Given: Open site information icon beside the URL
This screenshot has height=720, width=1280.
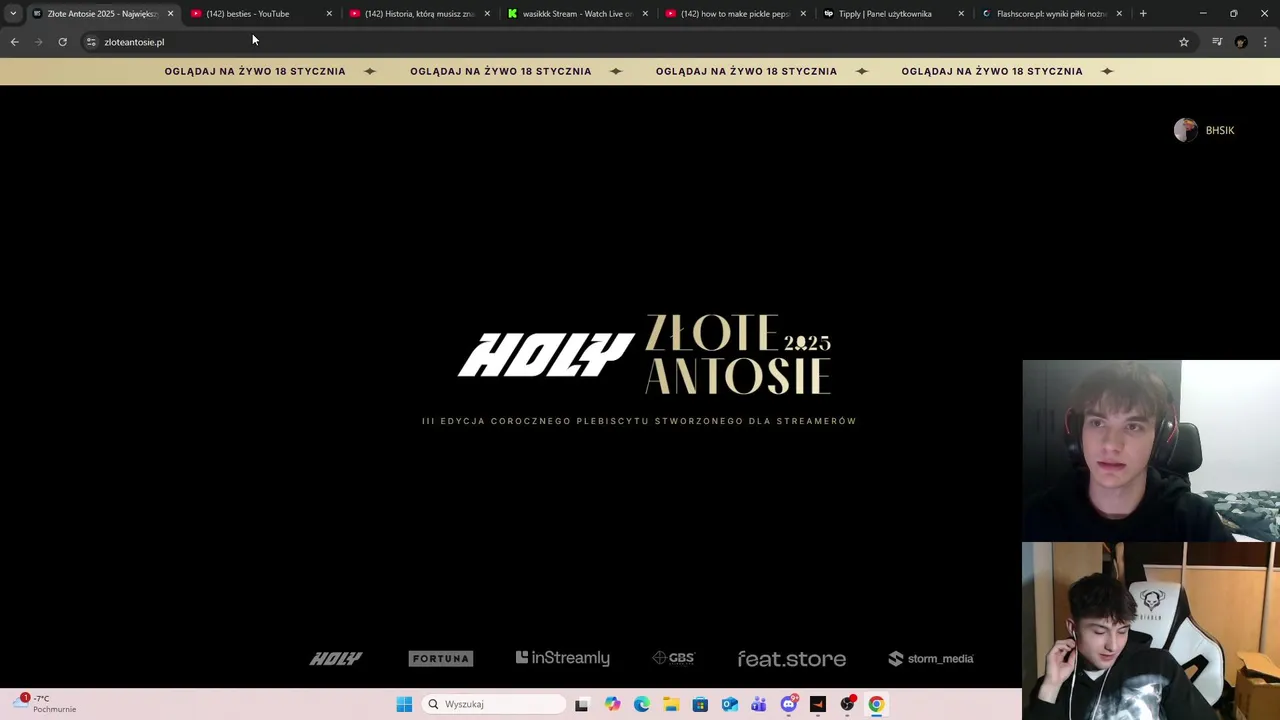Looking at the screenshot, I should (91, 42).
